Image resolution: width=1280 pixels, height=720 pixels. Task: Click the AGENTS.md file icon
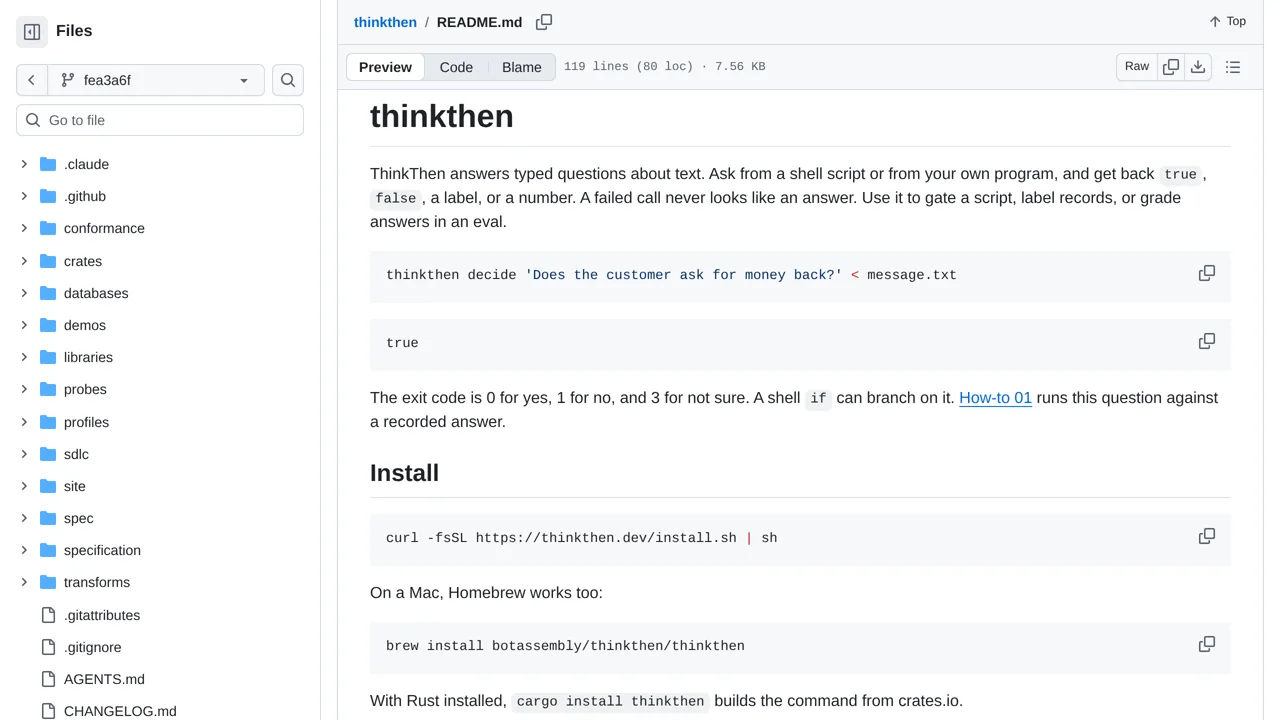point(48,679)
